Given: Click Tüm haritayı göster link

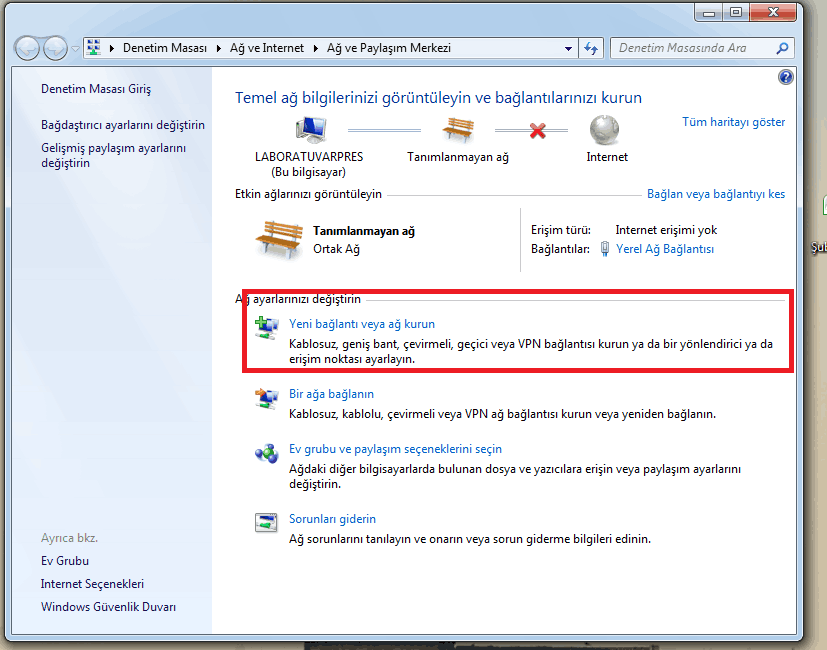Looking at the screenshot, I should point(733,122).
